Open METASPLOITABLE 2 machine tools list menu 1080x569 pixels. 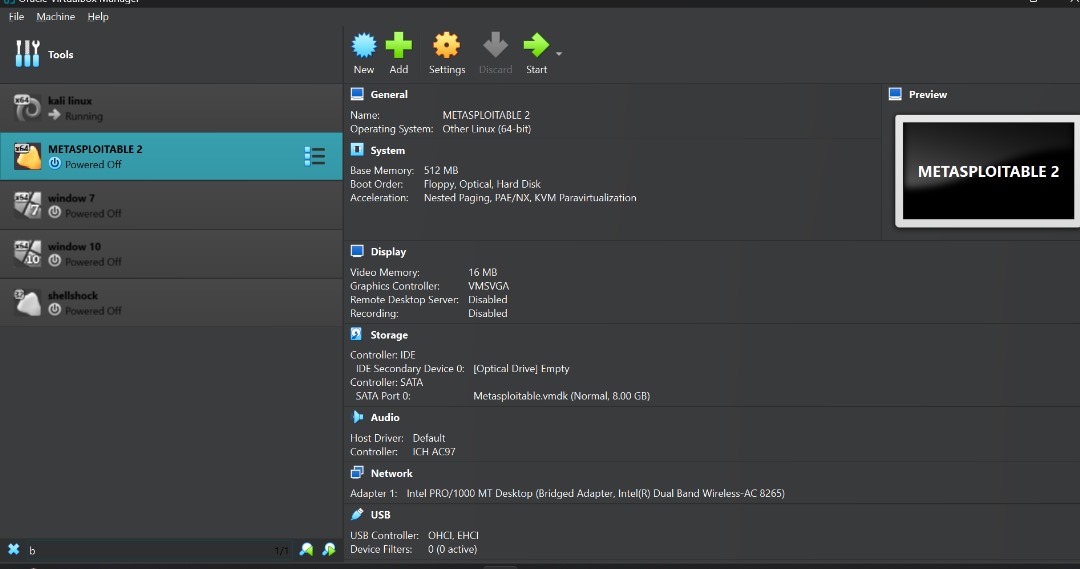315,156
